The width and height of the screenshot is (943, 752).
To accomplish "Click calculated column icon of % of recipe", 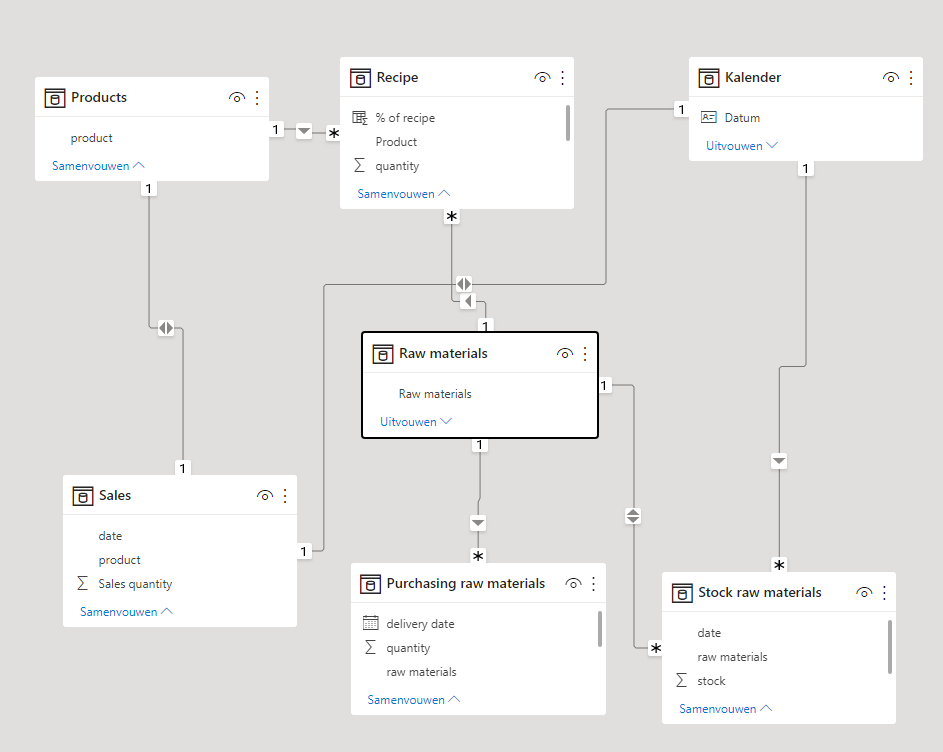I will click(x=360, y=118).
